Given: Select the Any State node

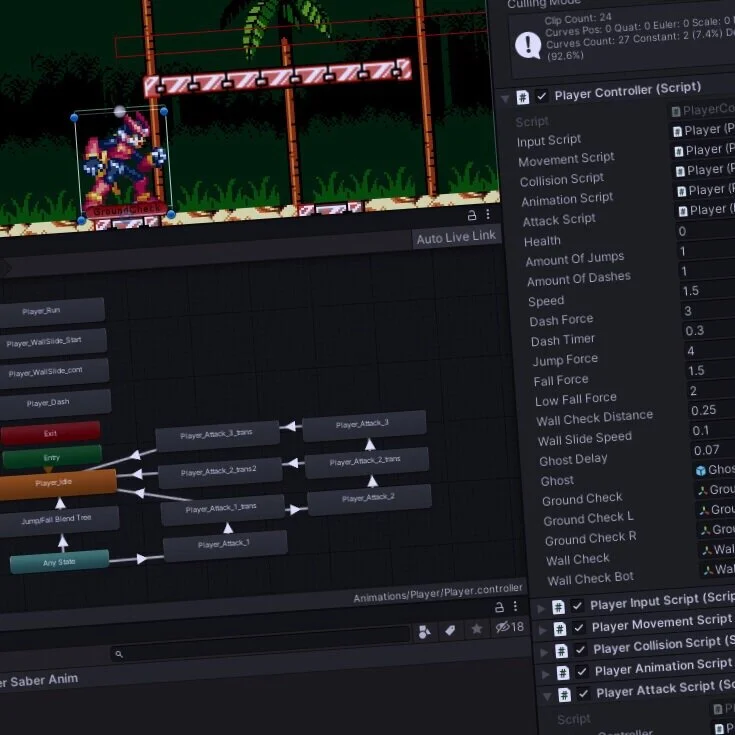Looking at the screenshot, I should tap(60, 562).
